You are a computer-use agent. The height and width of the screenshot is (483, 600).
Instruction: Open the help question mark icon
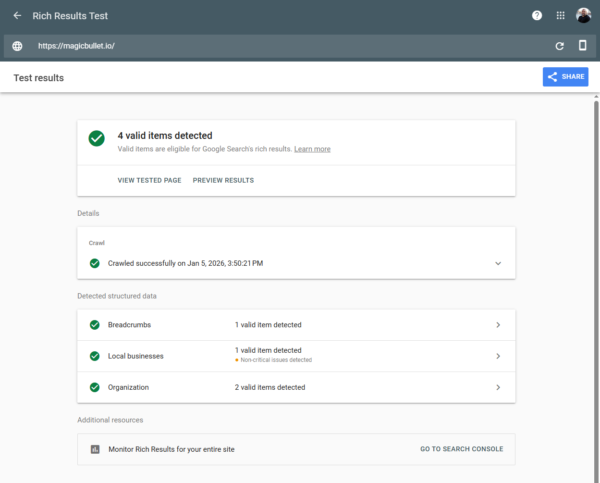coord(537,16)
